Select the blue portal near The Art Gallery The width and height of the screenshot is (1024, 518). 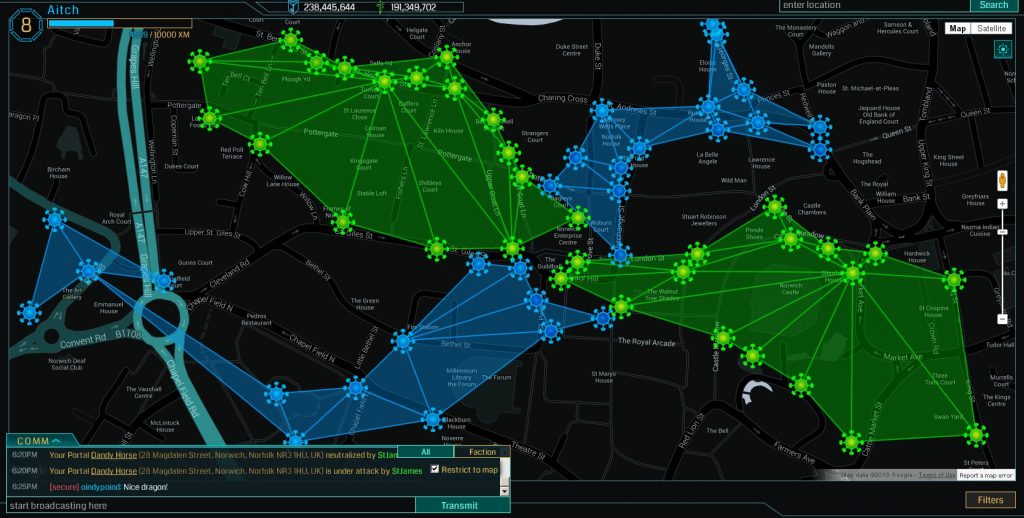[88, 269]
